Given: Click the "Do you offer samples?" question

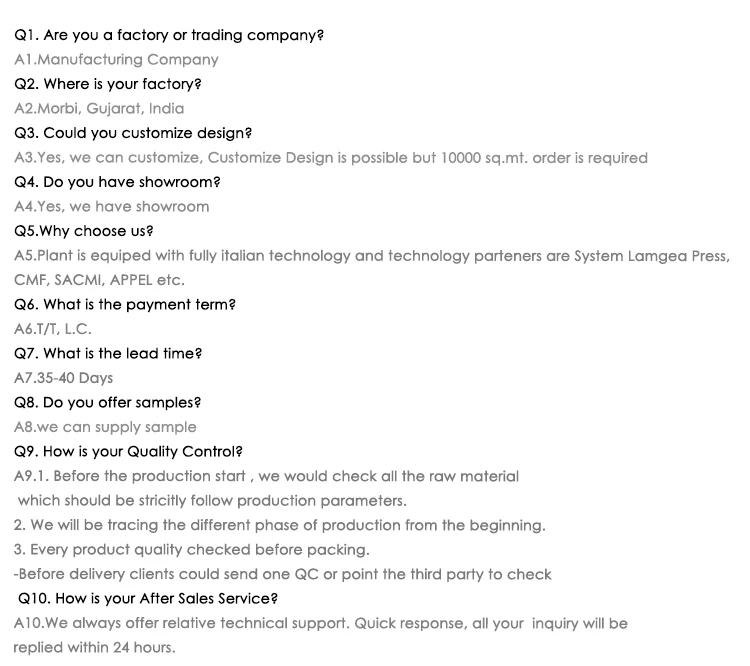Looking at the screenshot, I should pos(108,402).
